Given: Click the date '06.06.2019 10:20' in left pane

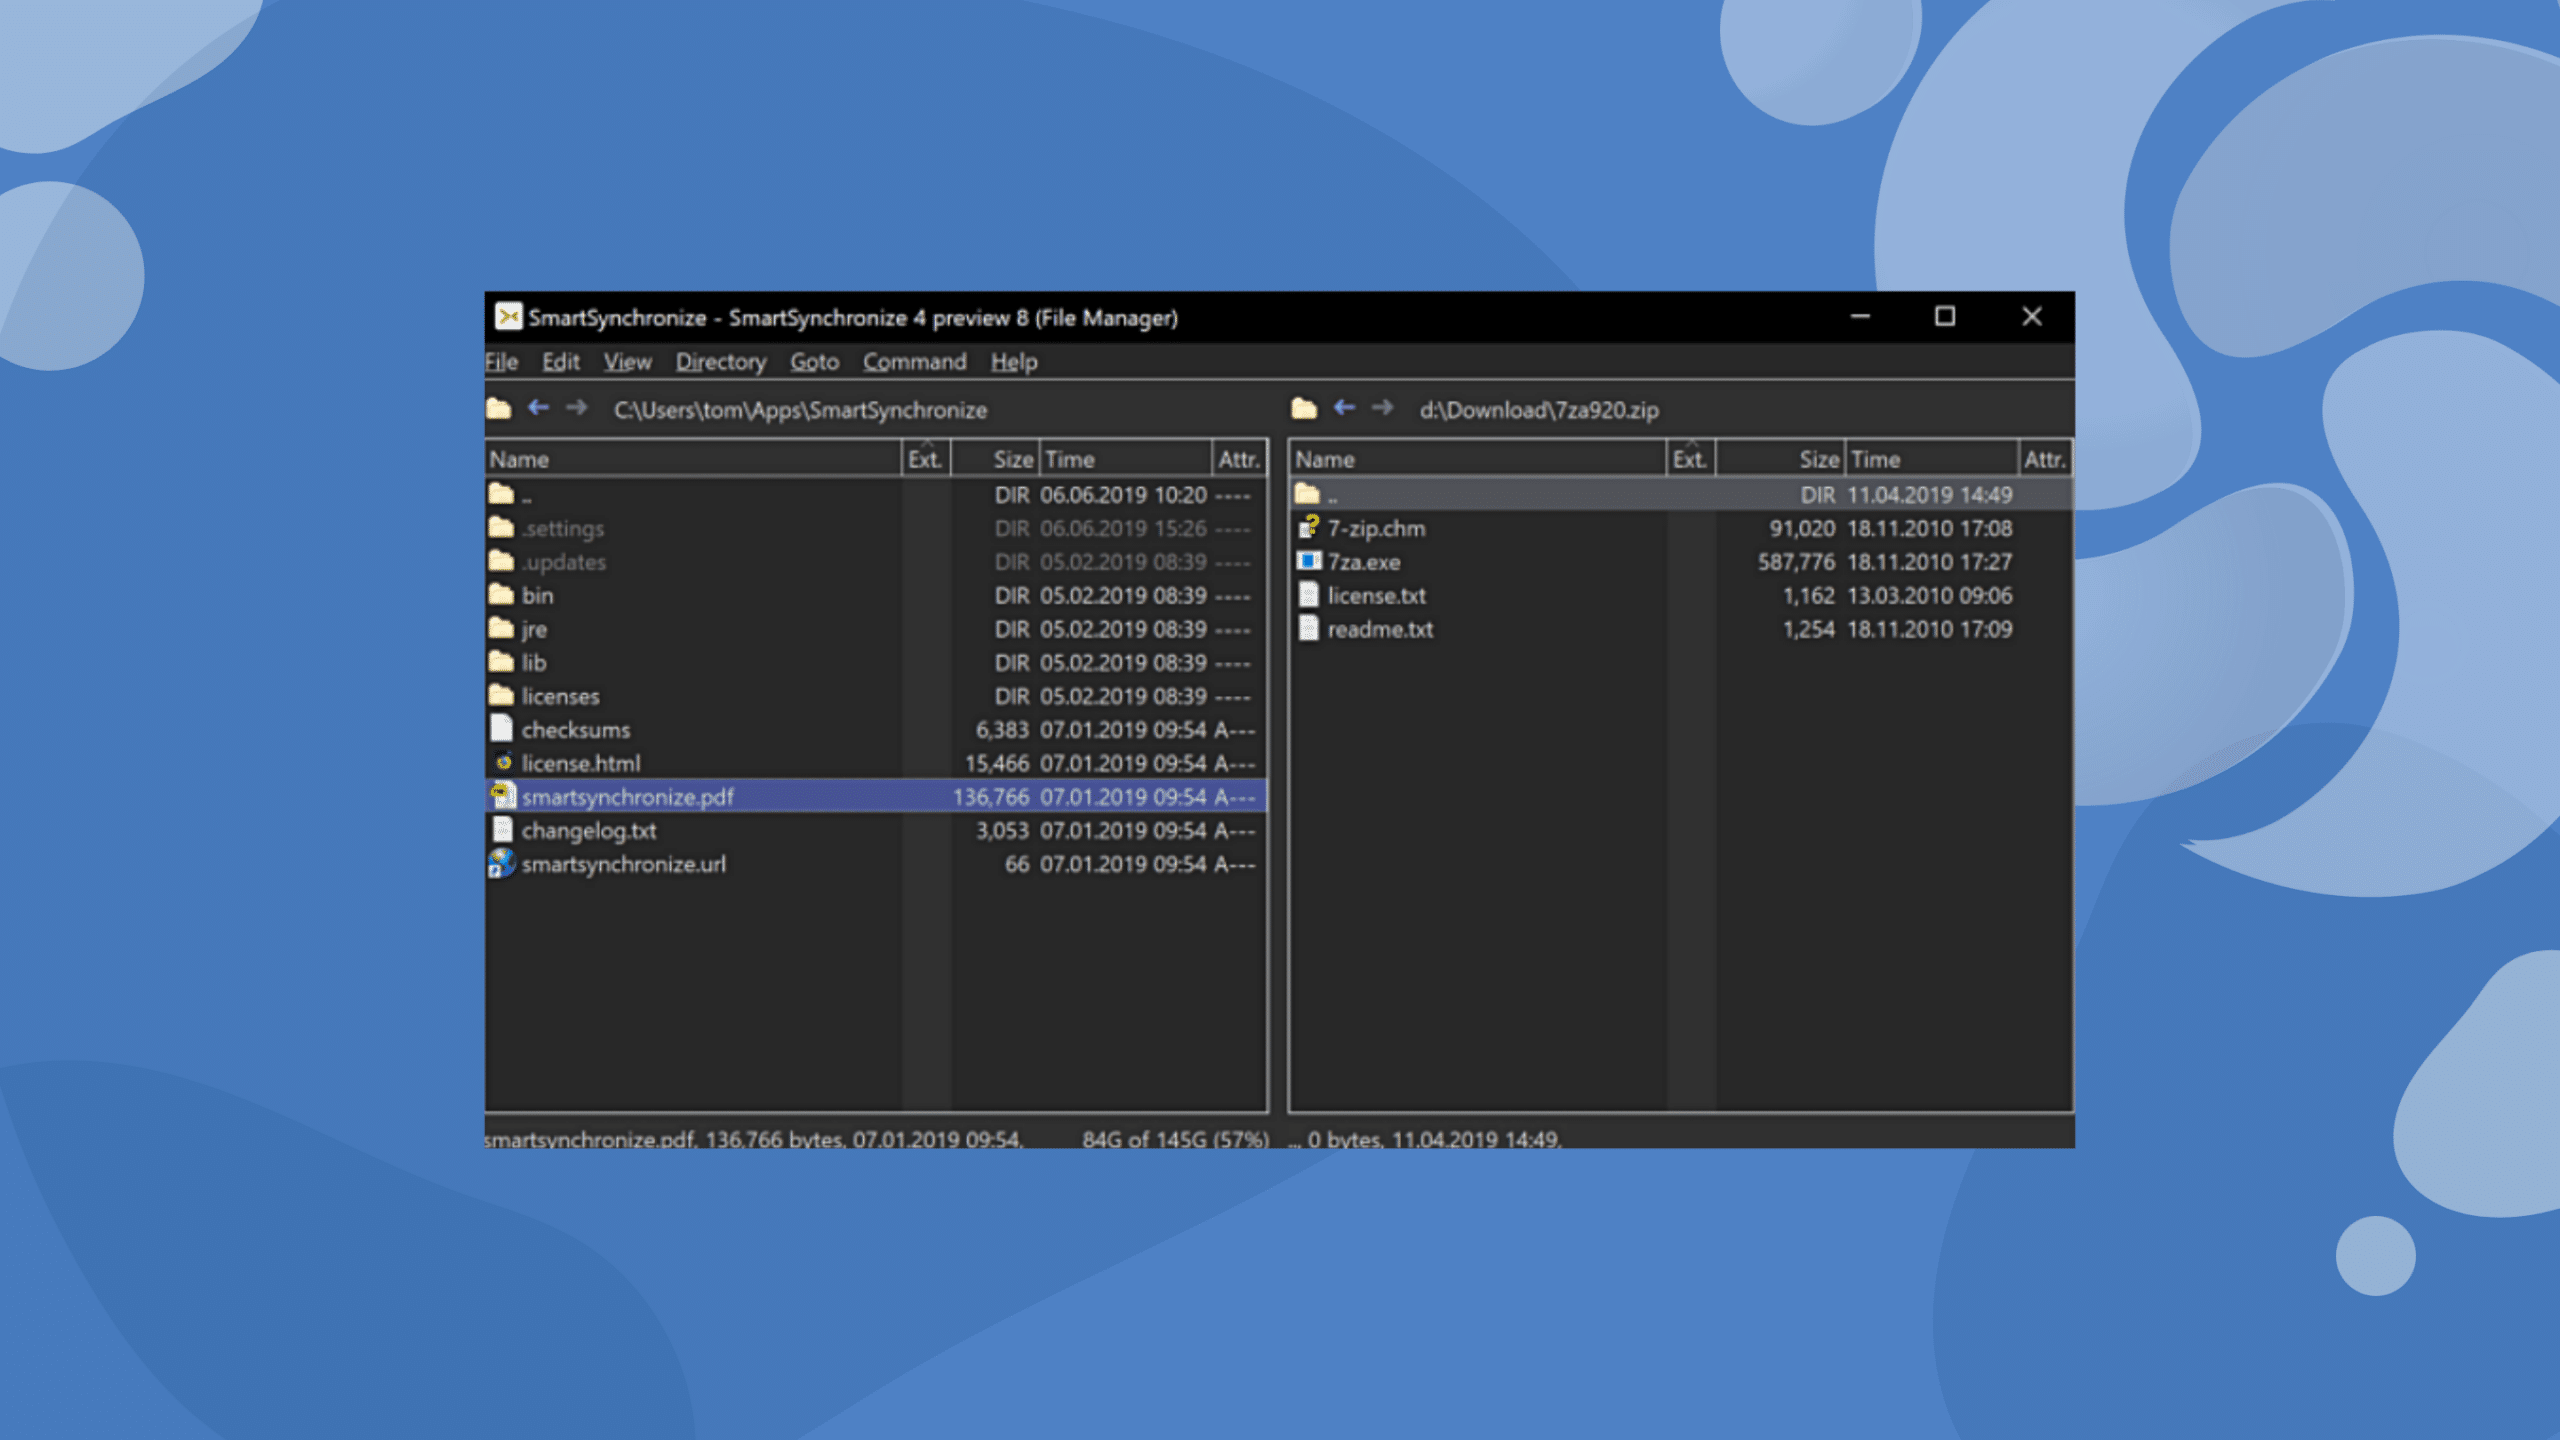Looking at the screenshot, I should [1123, 495].
